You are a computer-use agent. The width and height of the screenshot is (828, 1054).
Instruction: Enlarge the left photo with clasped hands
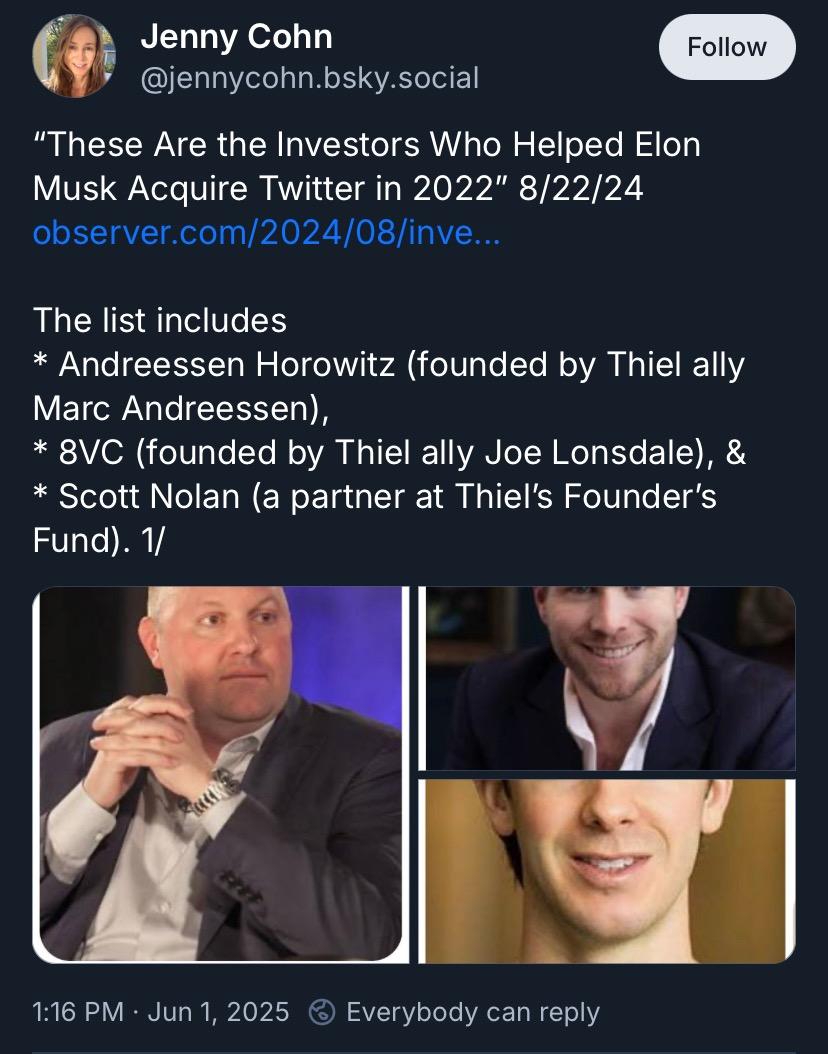coord(220,773)
